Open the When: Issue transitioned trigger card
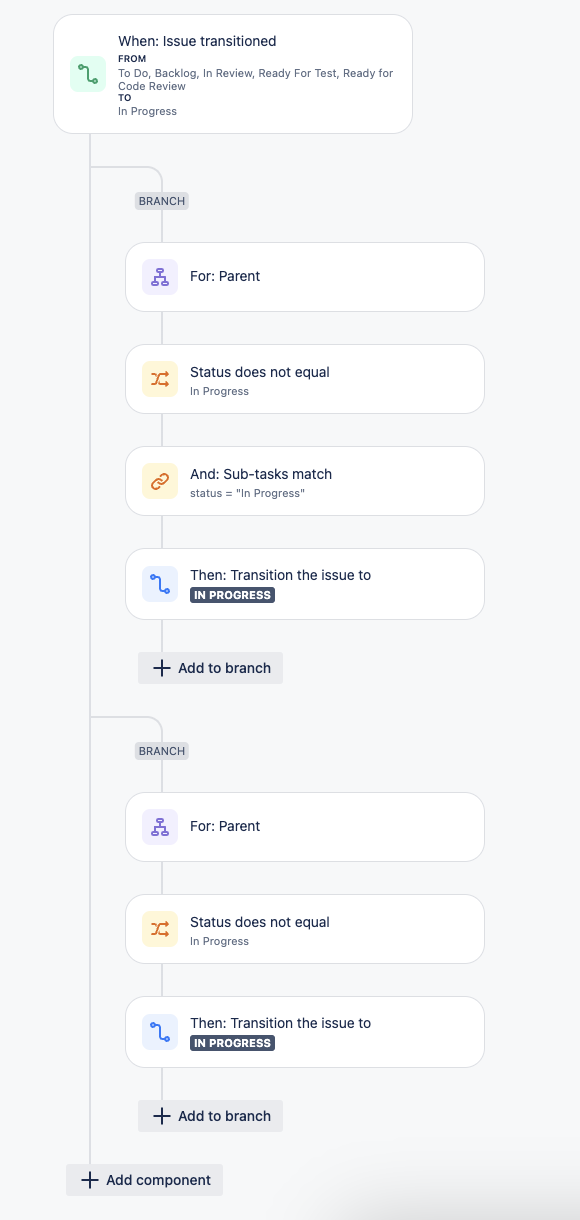 tap(232, 74)
